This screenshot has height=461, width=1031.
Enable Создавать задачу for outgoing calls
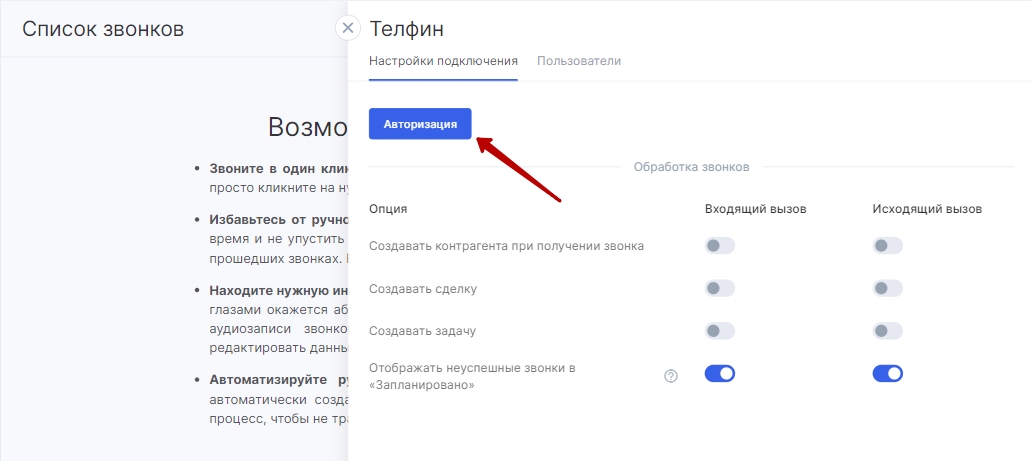tap(888, 330)
